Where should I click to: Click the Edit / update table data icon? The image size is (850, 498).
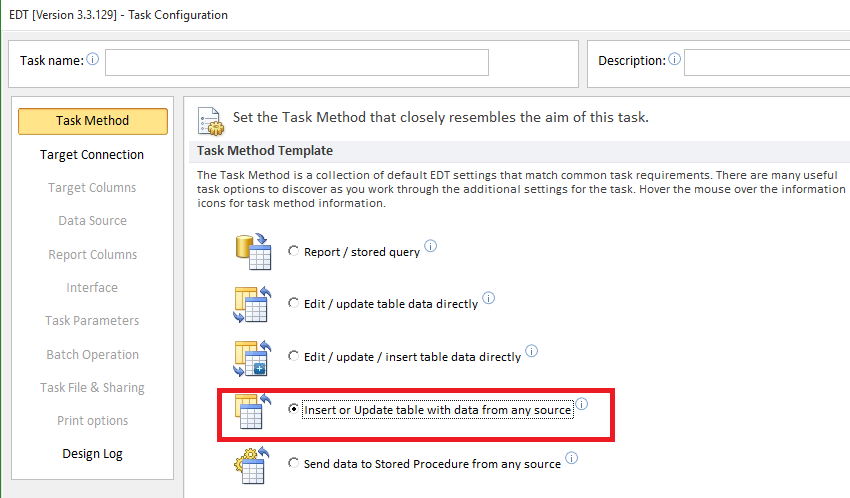pyautogui.click(x=252, y=305)
